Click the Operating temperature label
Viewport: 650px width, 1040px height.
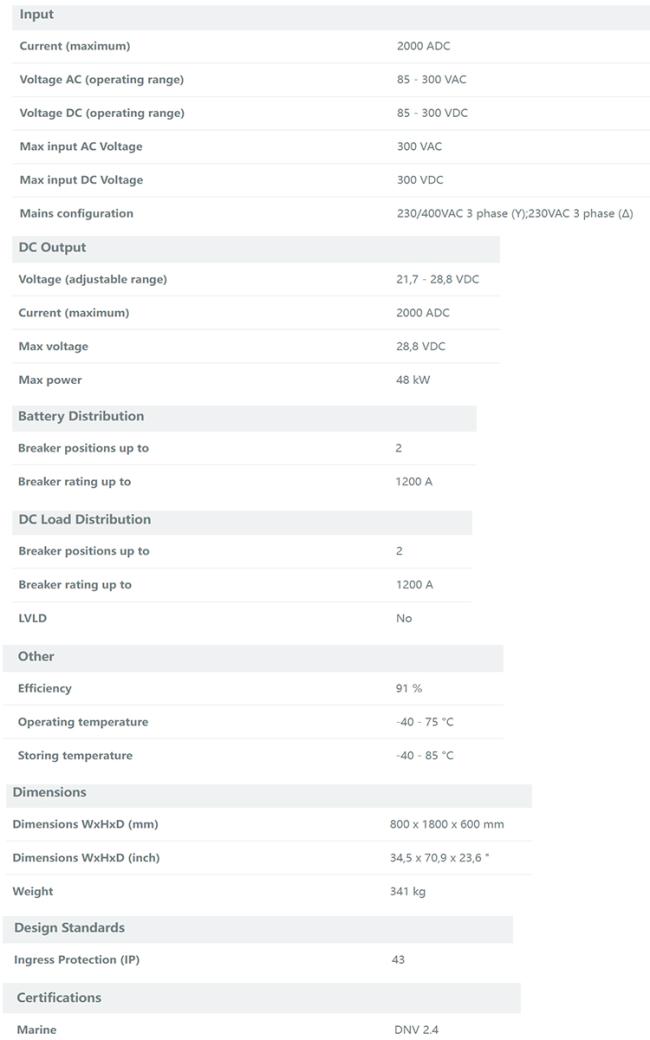(x=83, y=722)
